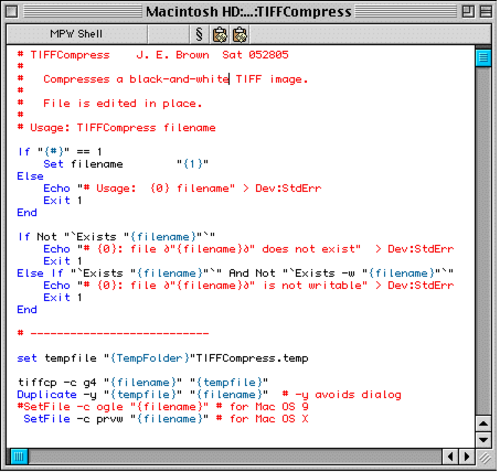Toggle the window collapse (windowshade) box
This screenshot has height=472, width=500.
(x=486, y=12)
